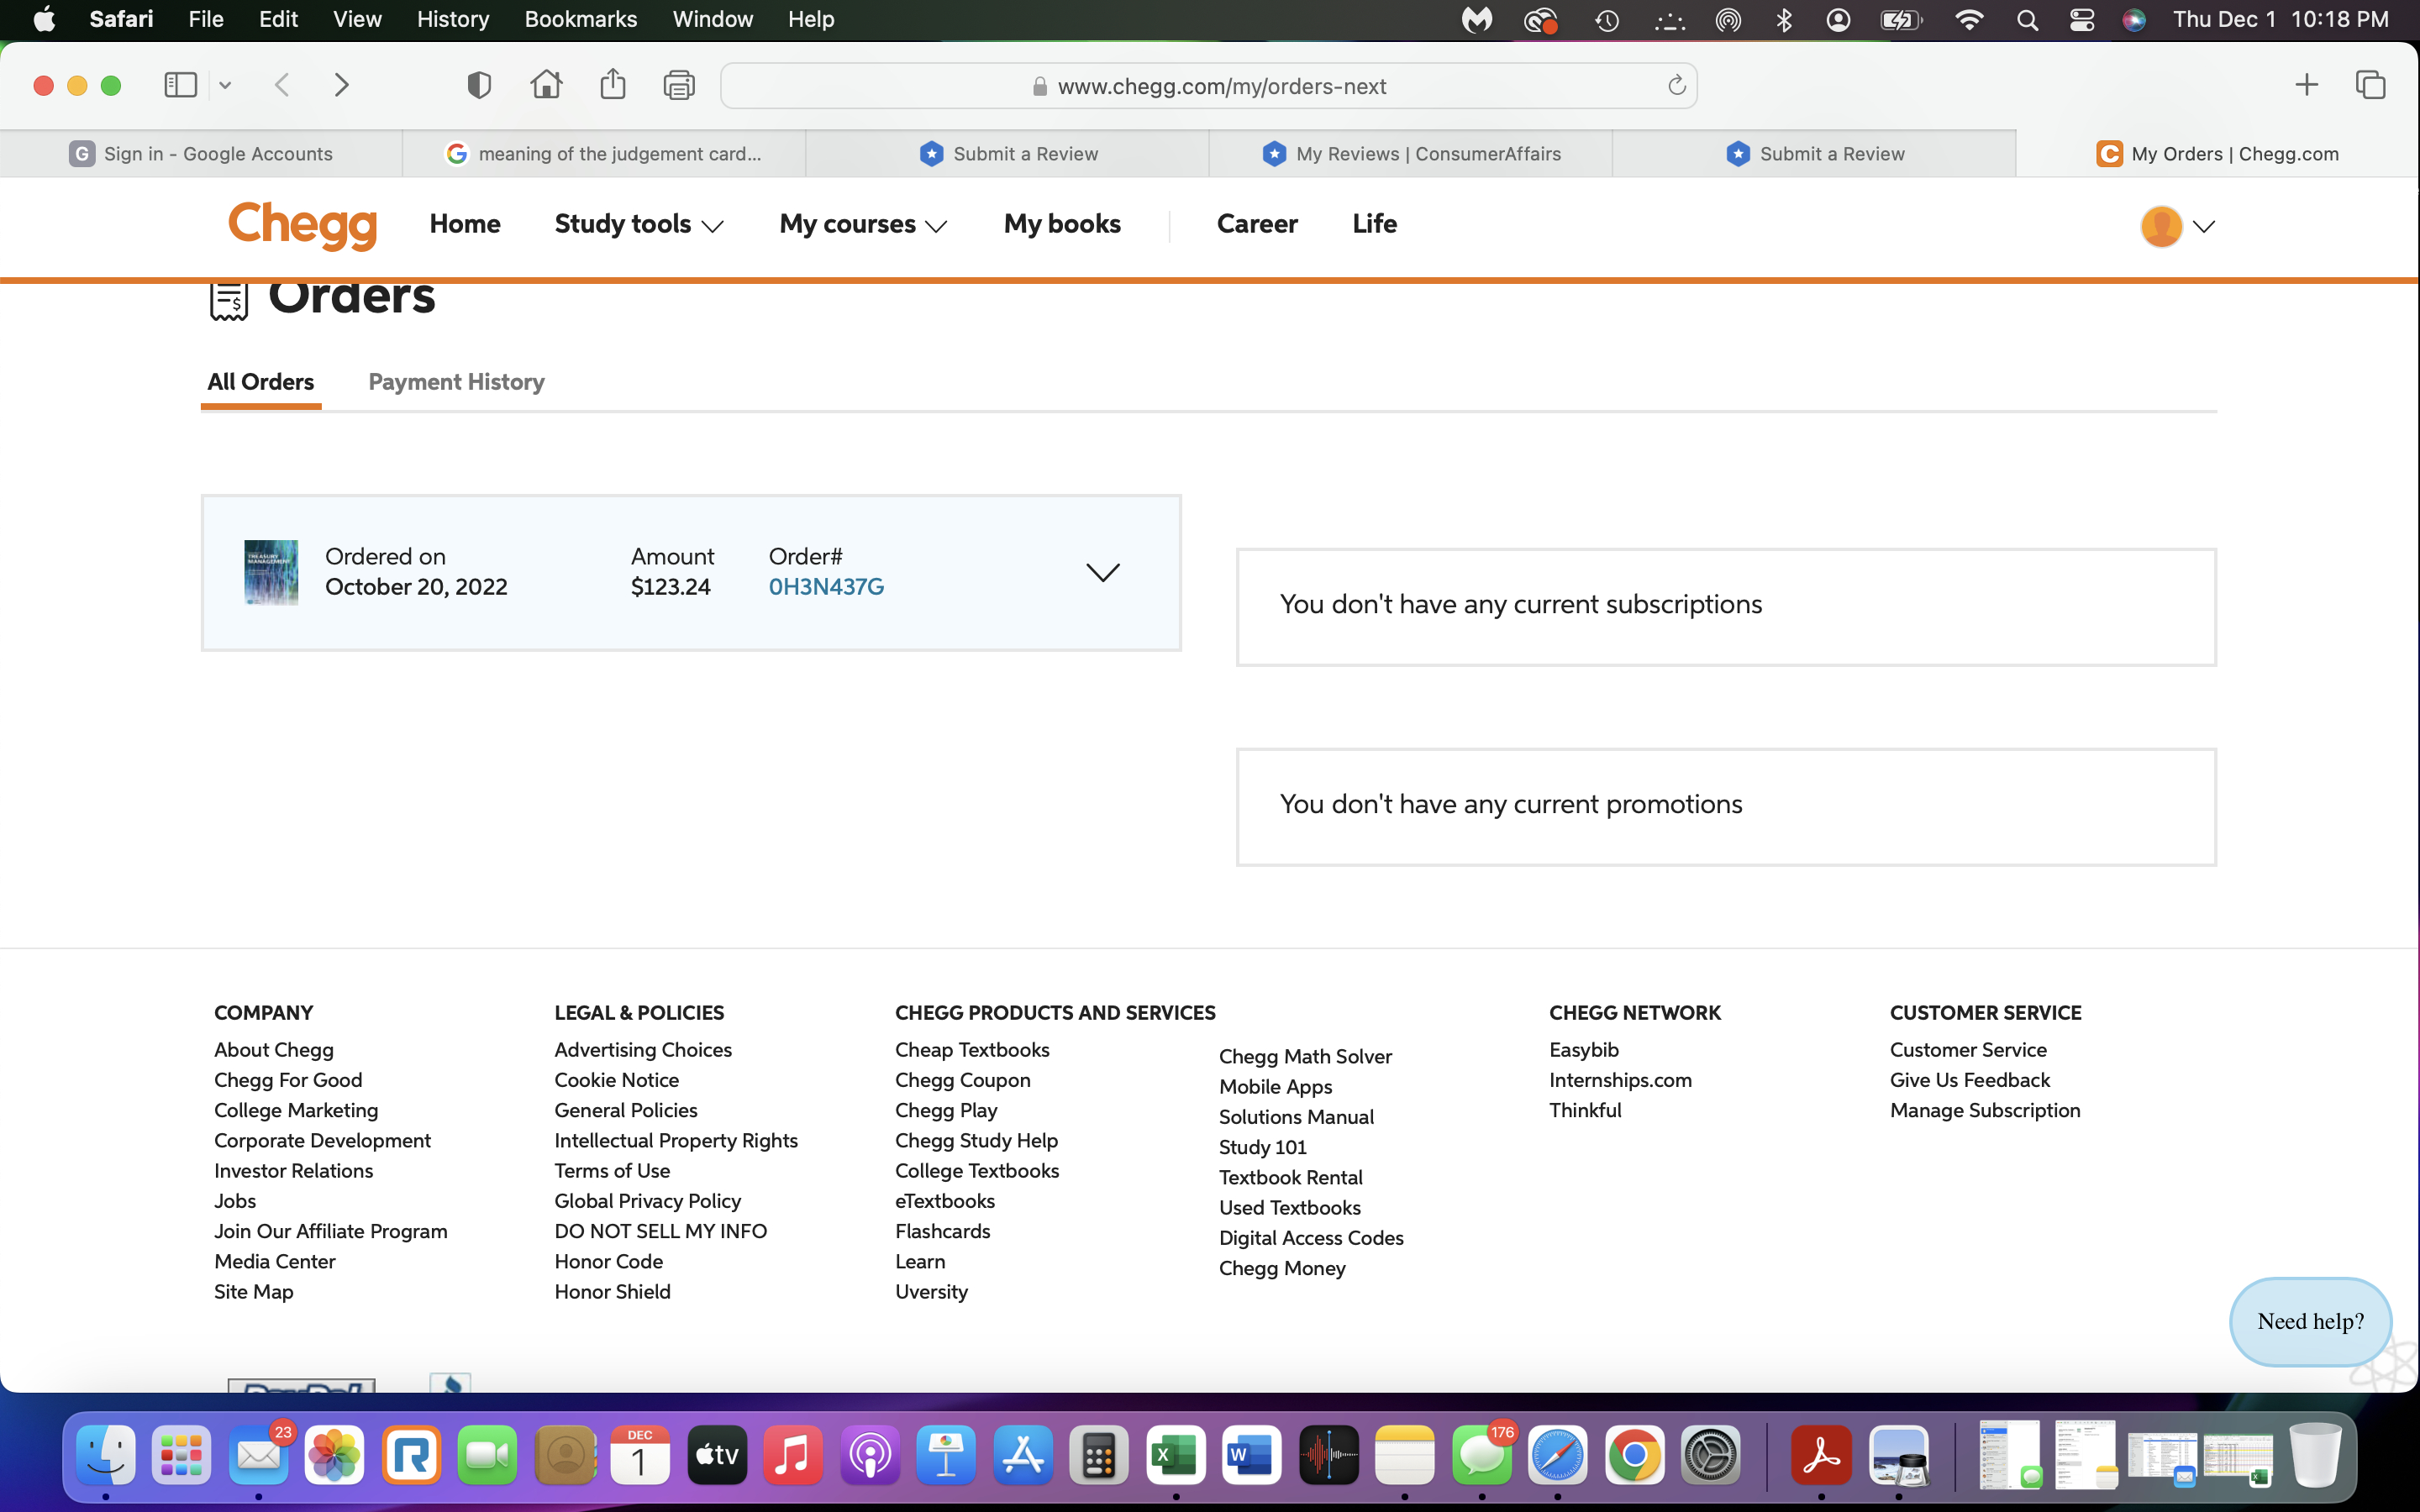Click the privacy shield icon
The height and width of the screenshot is (1512, 2420).
coord(479,85)
